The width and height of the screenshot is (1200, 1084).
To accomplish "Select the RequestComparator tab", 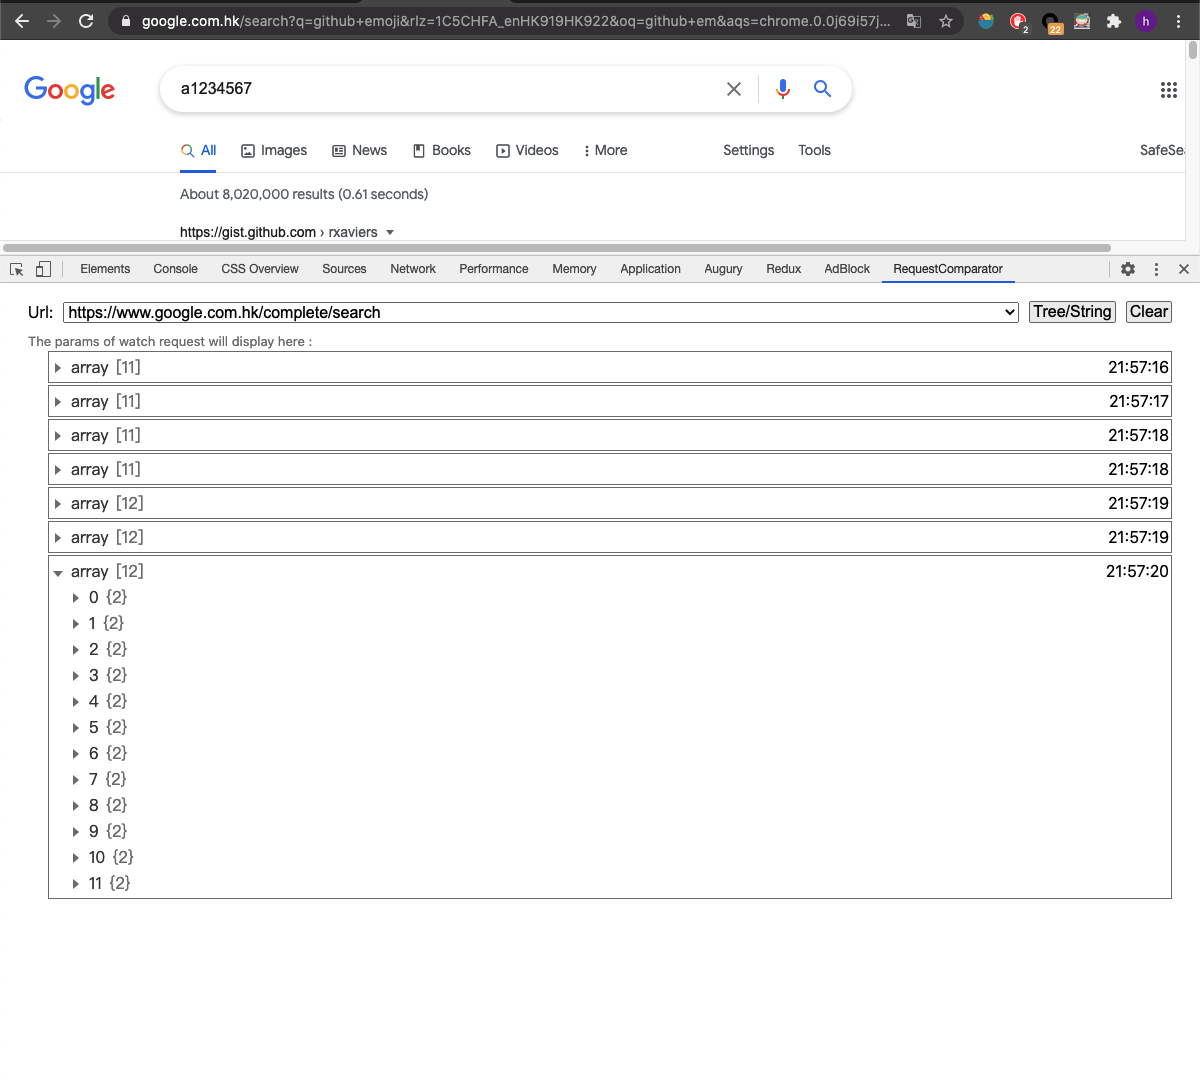I will pyautogui.click(x=948, y=269).
